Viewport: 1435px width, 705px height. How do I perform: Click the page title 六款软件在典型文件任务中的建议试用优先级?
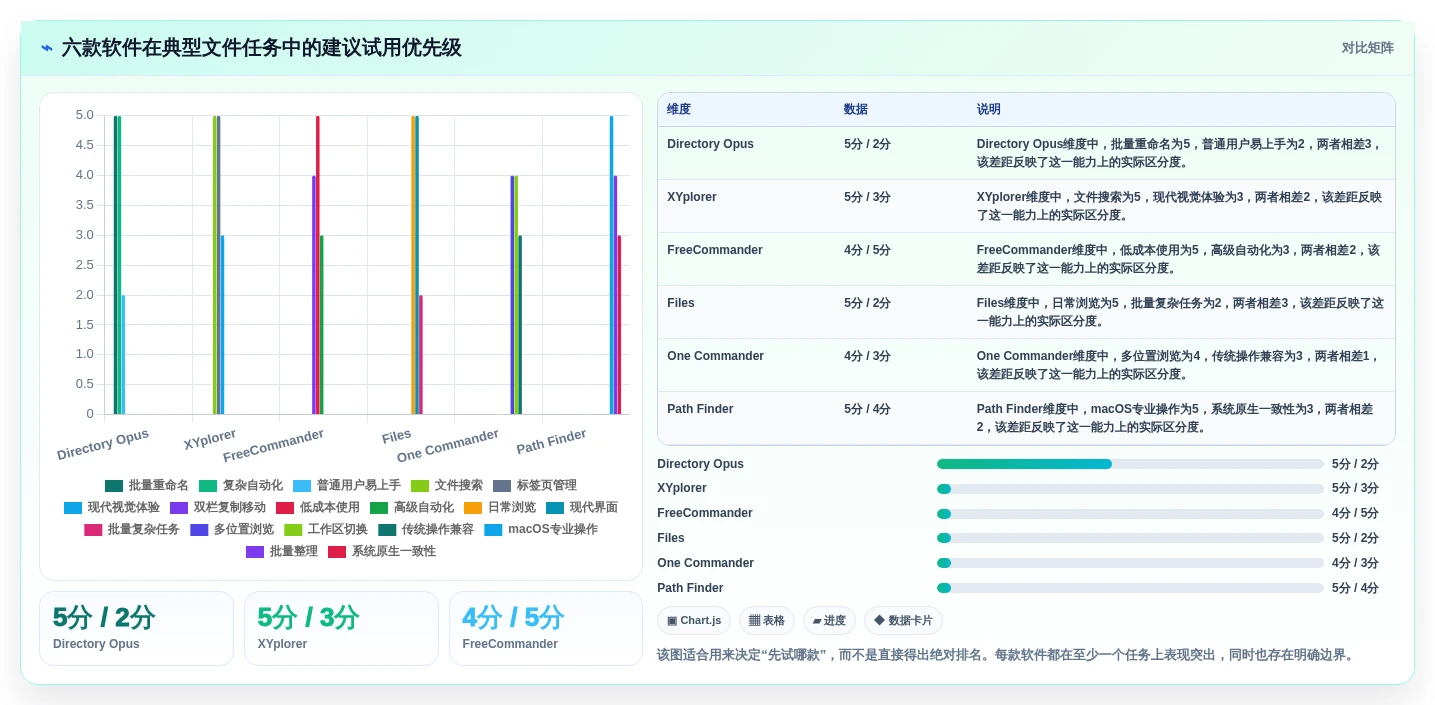(261, 48)
